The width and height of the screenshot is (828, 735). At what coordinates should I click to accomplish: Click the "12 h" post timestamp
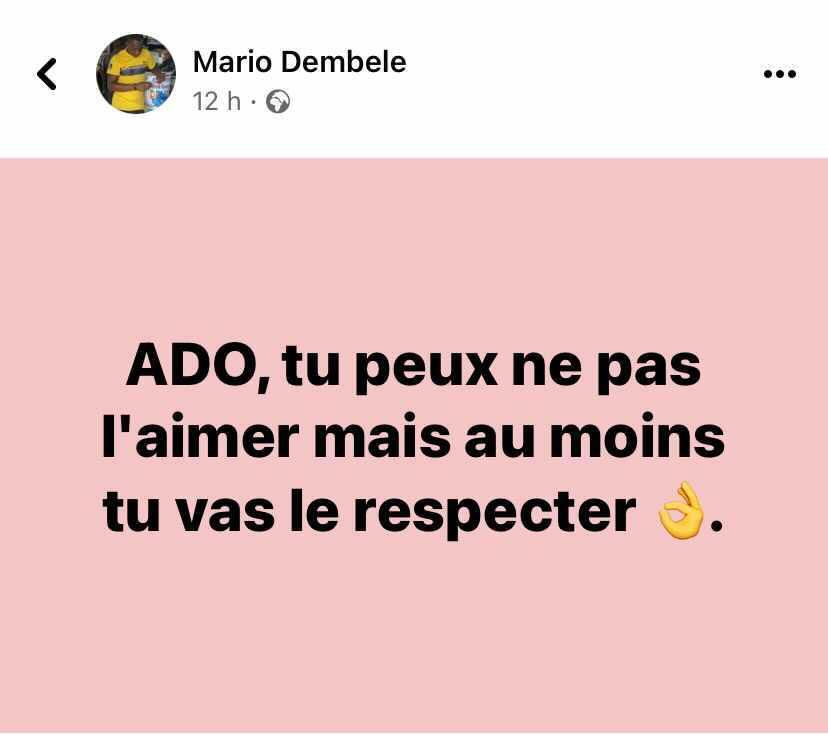coord(217,101)
